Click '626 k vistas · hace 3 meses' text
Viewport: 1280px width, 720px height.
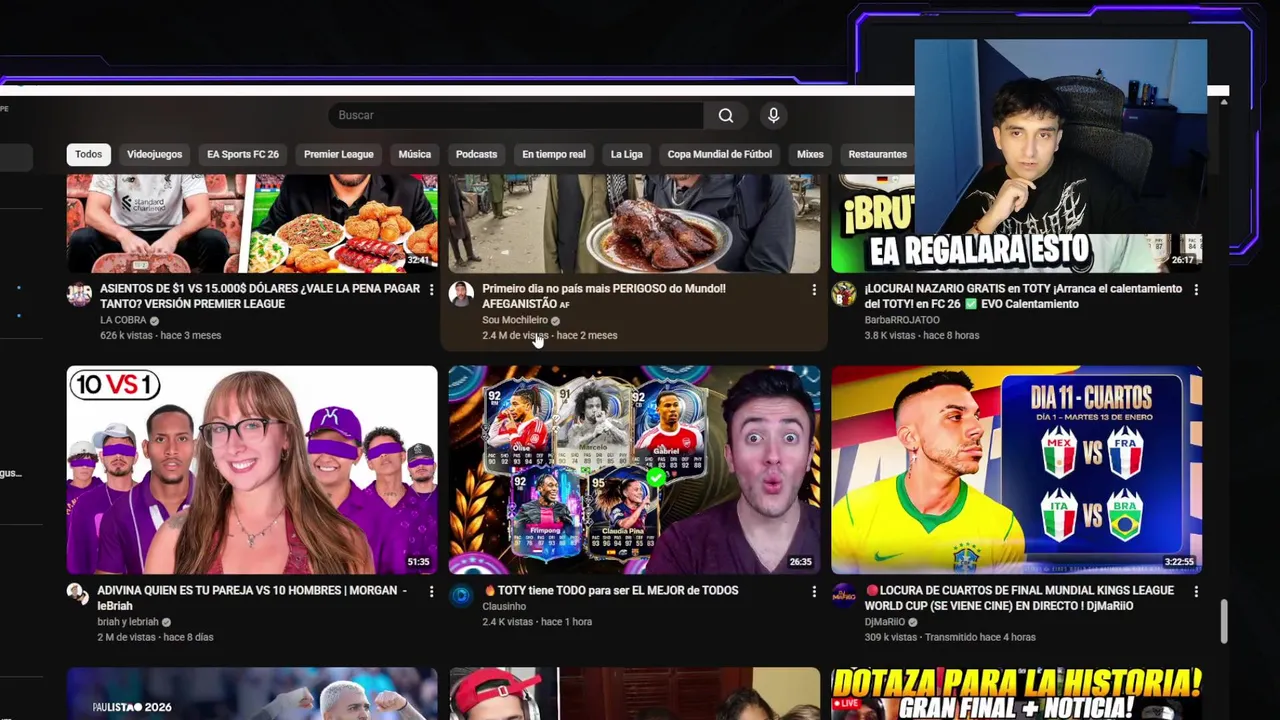click(x=160, y=335)
